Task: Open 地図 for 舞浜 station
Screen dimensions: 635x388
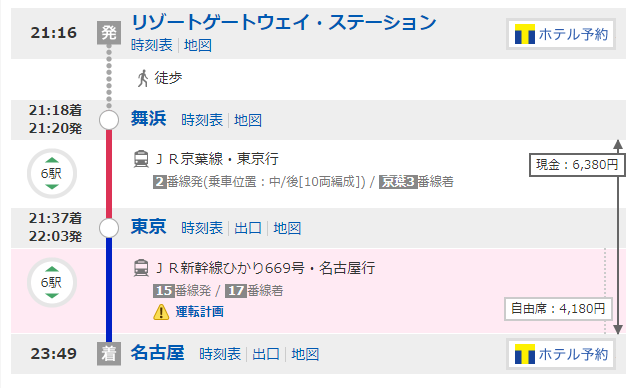Action: 248,120
